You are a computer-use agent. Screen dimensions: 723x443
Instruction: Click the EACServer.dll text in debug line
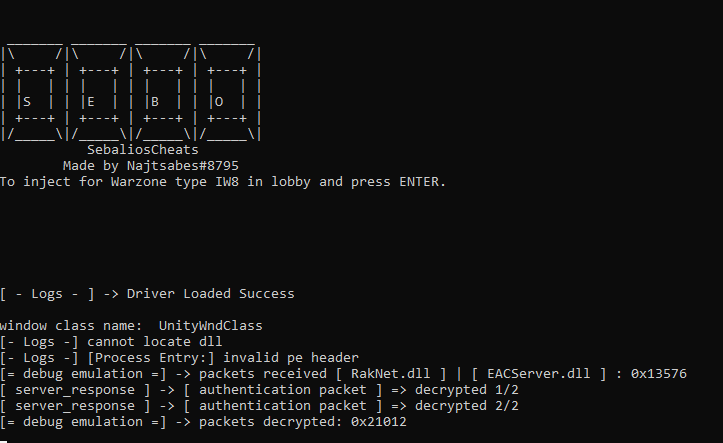539,373
